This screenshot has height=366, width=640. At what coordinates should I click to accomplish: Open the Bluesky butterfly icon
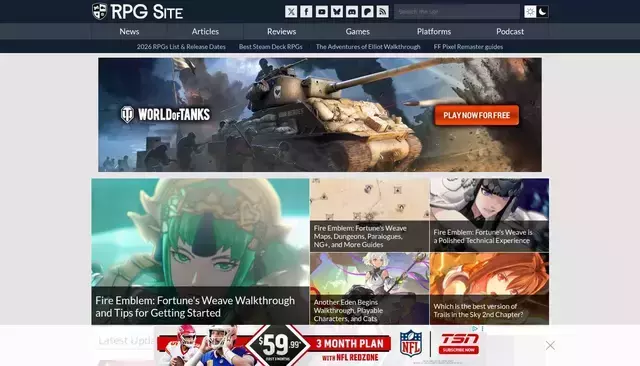click(x=337, y=11)
